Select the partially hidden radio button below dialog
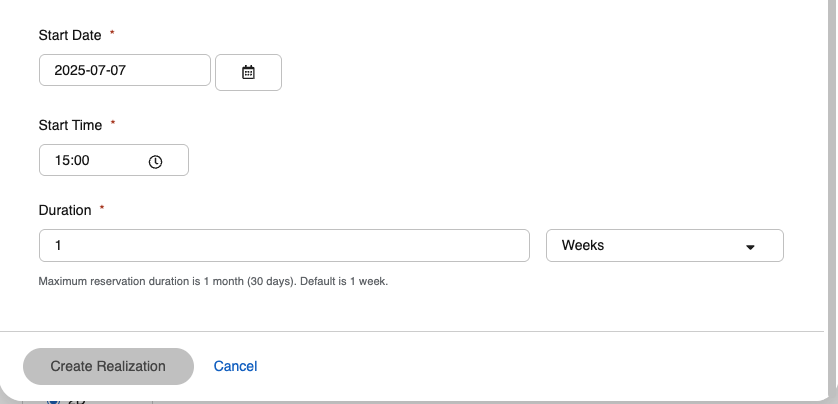838x404 pixels. point(53,400)
